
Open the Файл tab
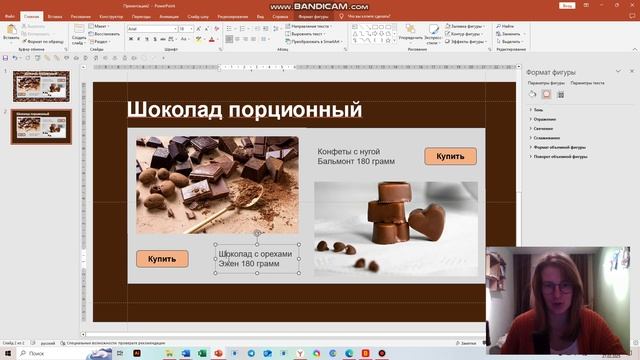pos(9,17)
